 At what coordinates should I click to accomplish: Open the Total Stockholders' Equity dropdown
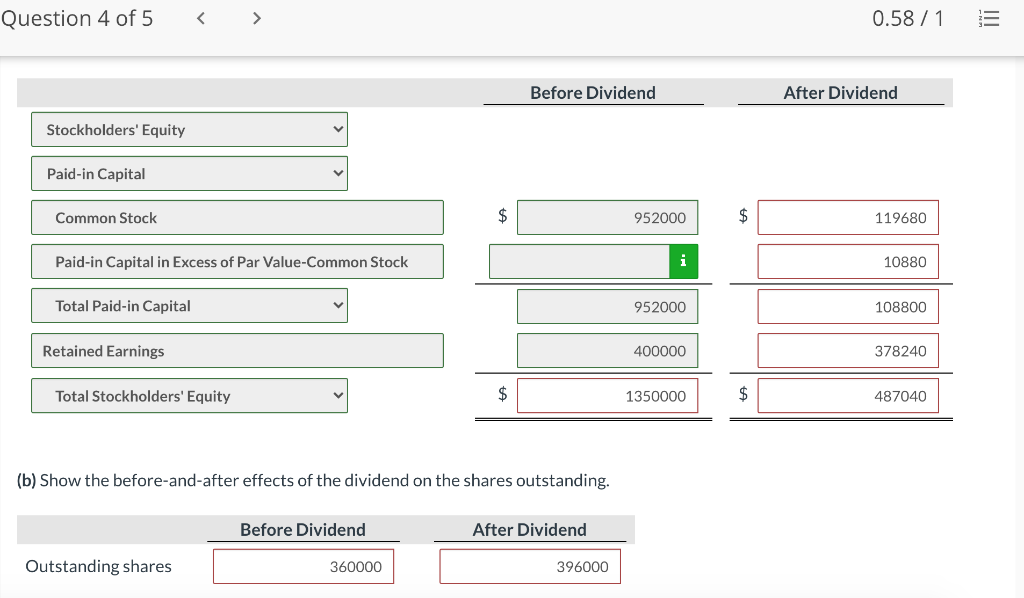pyautogui.click(x=189, y=396)
